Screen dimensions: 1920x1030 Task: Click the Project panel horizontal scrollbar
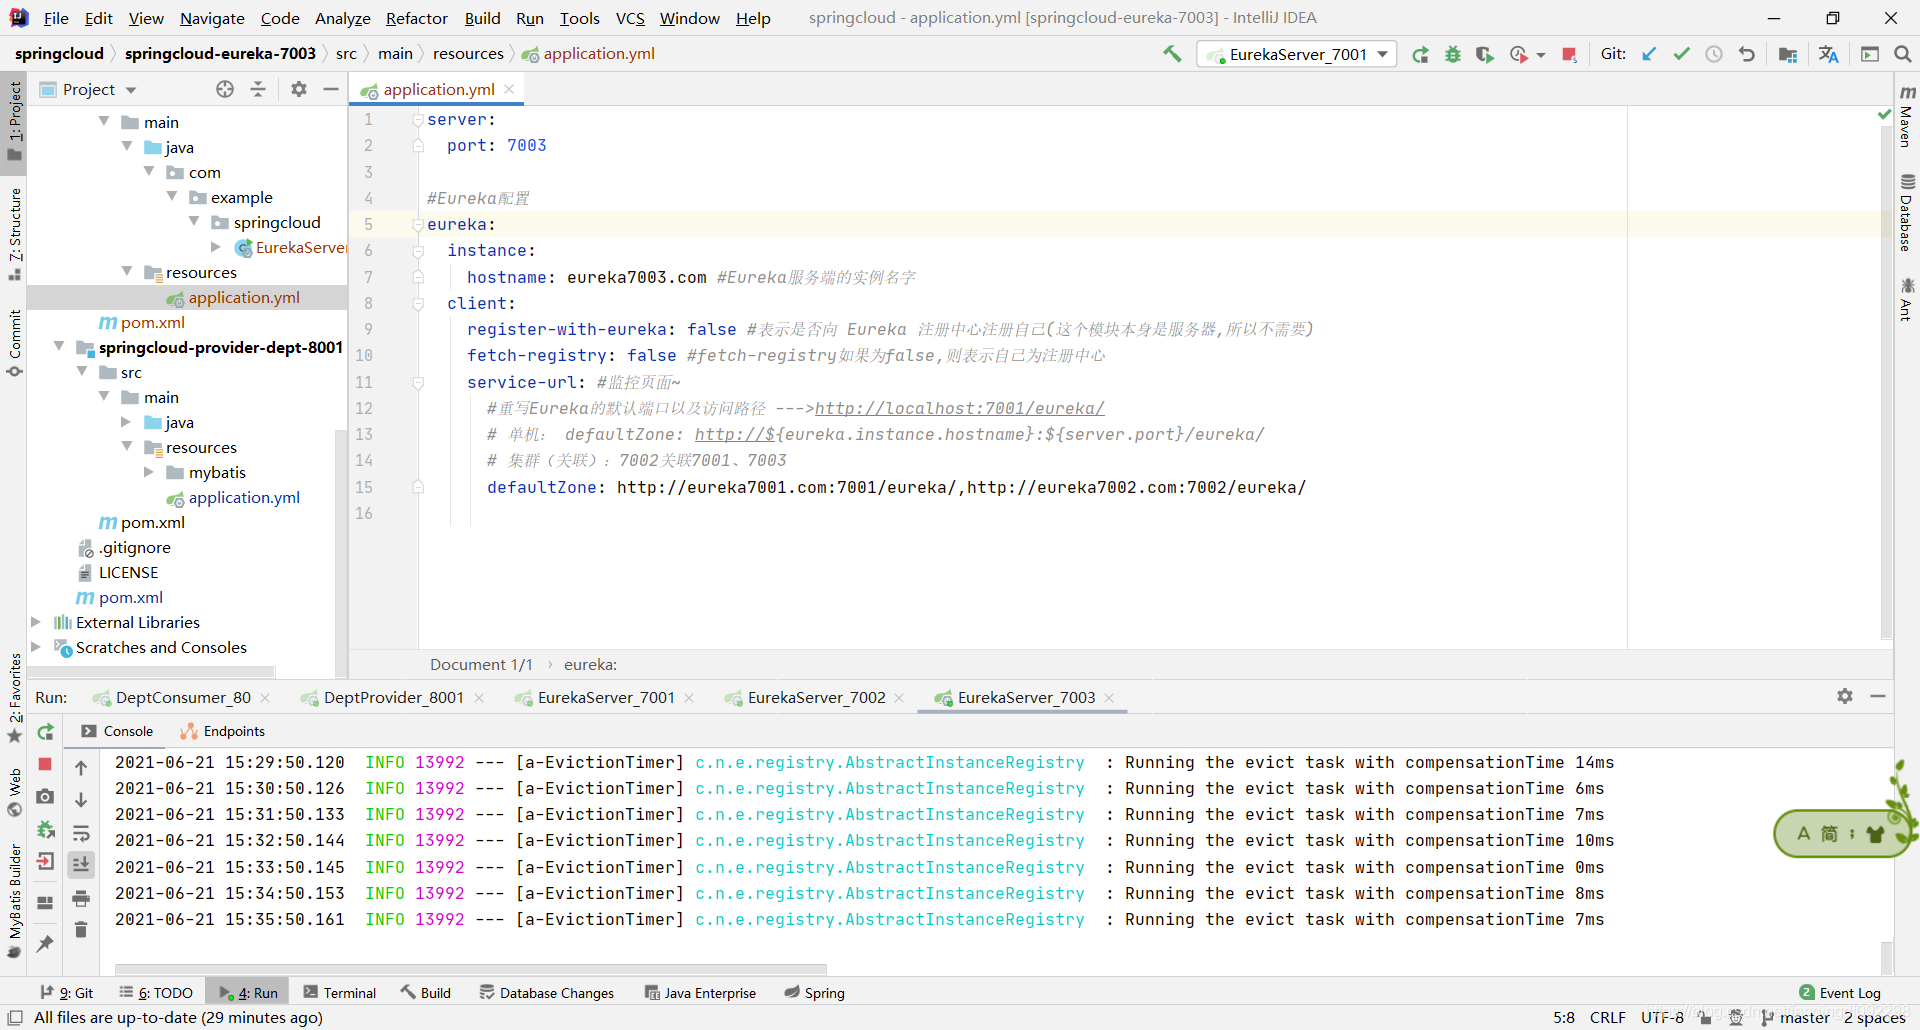pyautogui.click(x=150, y=671)
